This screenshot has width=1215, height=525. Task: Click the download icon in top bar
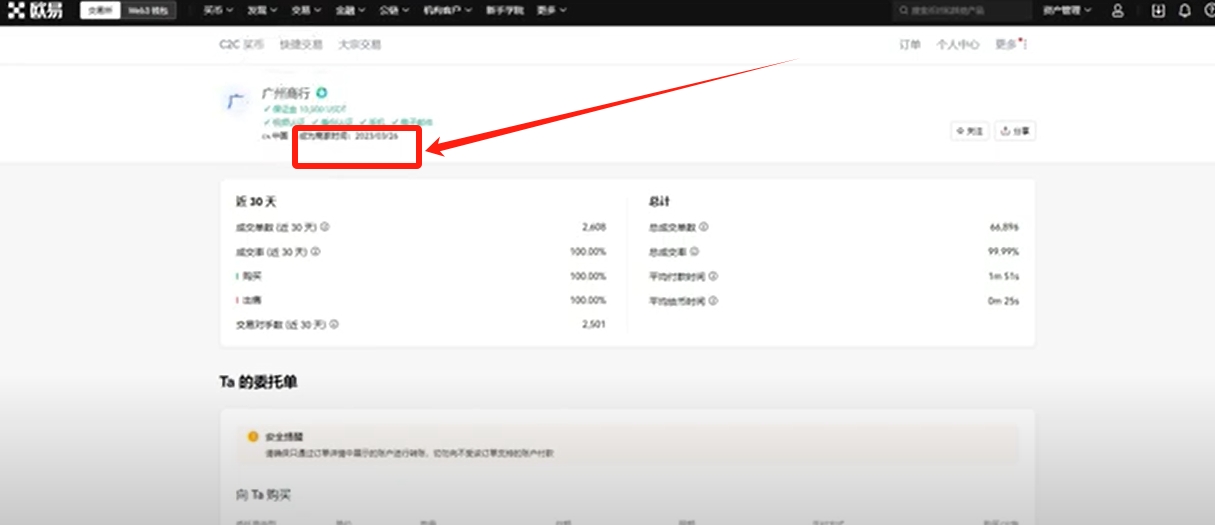pos(1159,11)
